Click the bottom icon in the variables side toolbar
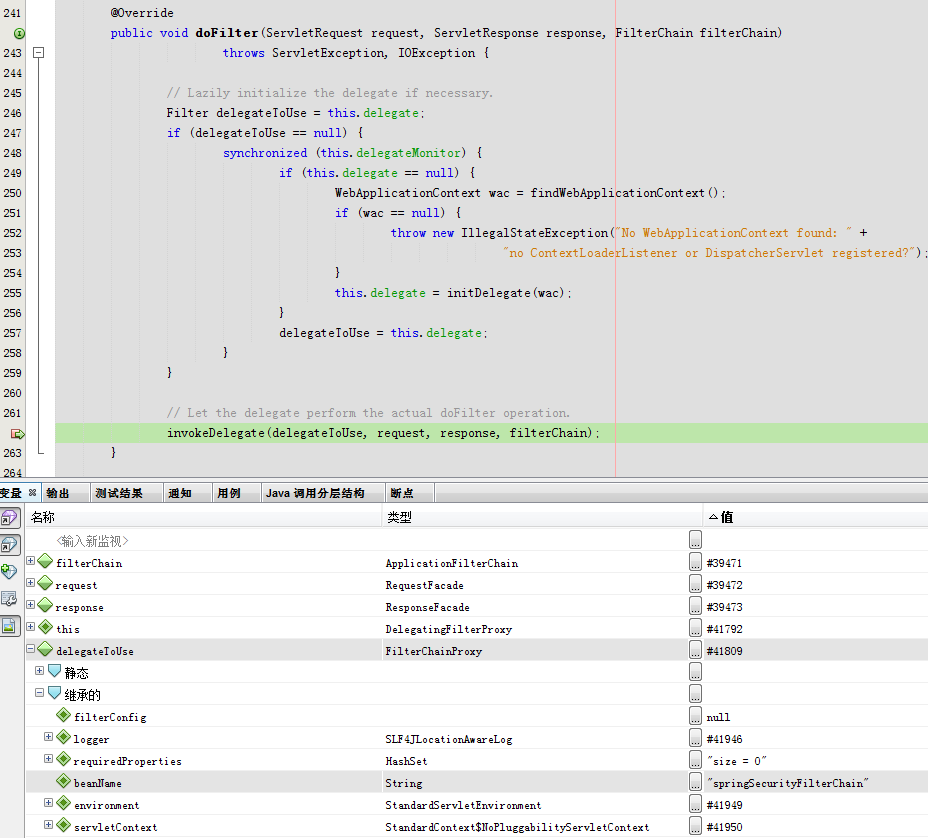The height and width of the screenshot is (838, 928). coord(10,626)
